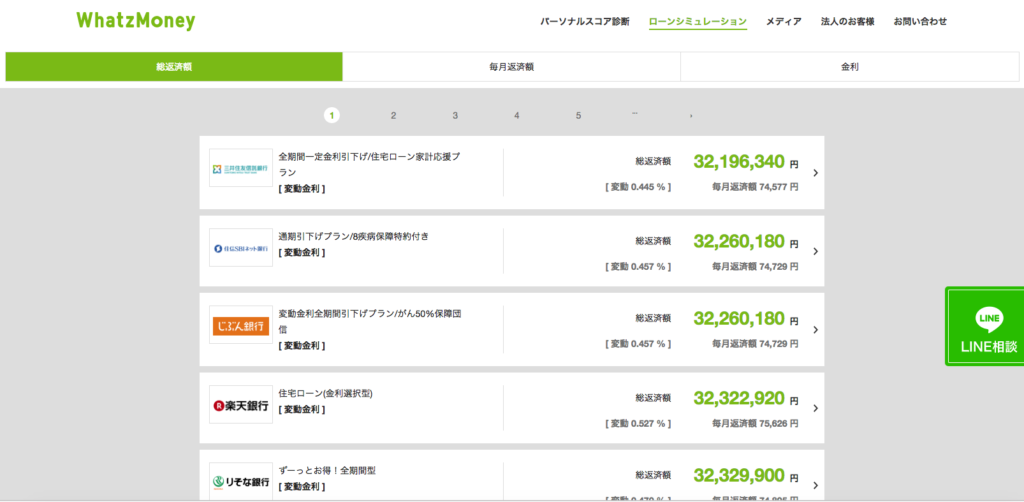This screenshot has width=1024, height=502.
Task: Open お問い合わせ page
Action: (x=920, y=22)
